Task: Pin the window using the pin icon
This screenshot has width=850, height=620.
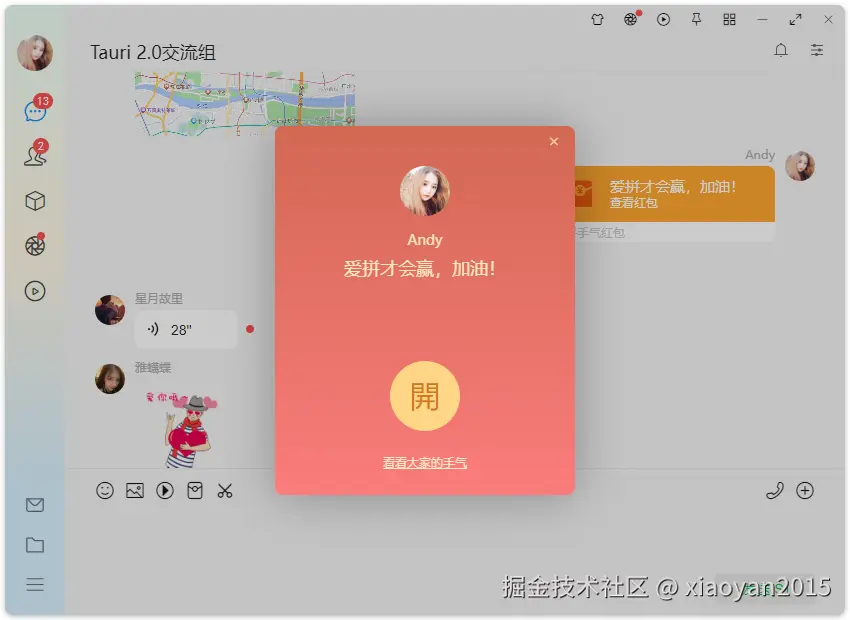Action: tap(696, 19)
